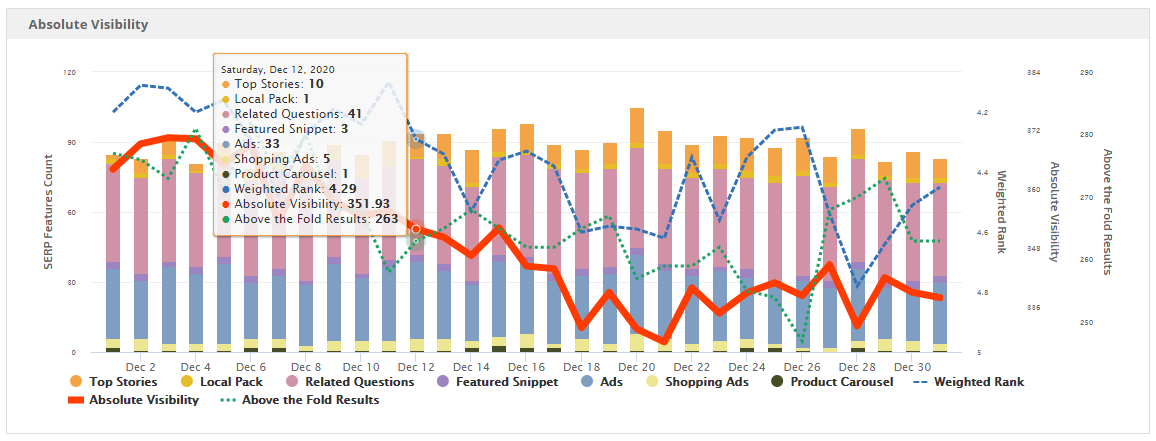The height and width of the screenshot is (441, 1156).
Task: Select the Dec 12 Absolute Visibility data point
Action: coord(416,229)
